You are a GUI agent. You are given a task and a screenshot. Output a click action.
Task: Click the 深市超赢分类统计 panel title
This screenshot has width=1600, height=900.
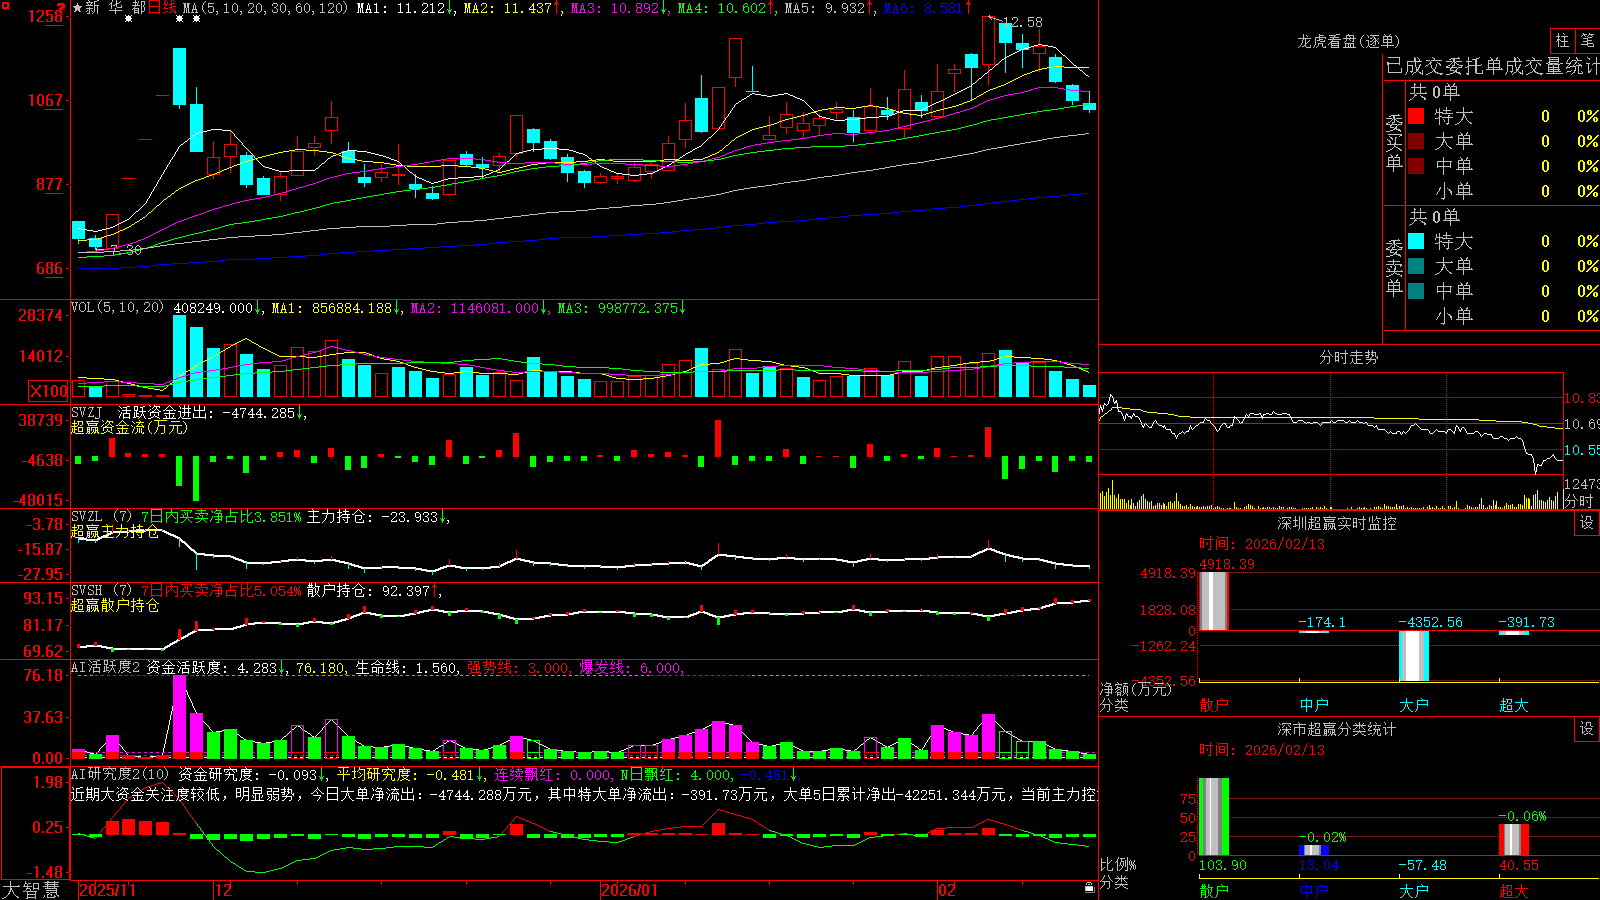click(x=1336, y=729)
